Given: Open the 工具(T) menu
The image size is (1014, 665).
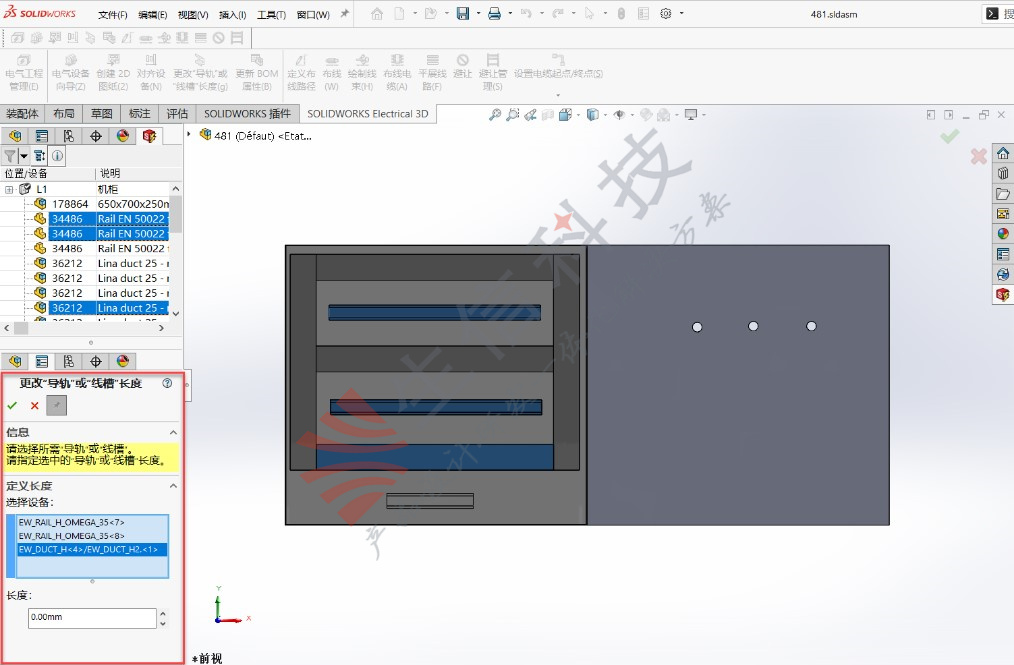Looking at the screenshot, I should [271, 14].
